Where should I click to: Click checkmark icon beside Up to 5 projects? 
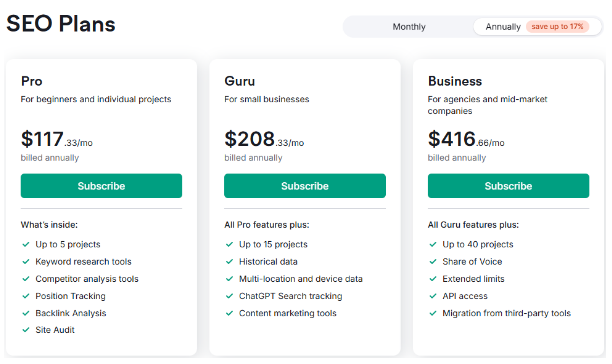tap(26, 244)
